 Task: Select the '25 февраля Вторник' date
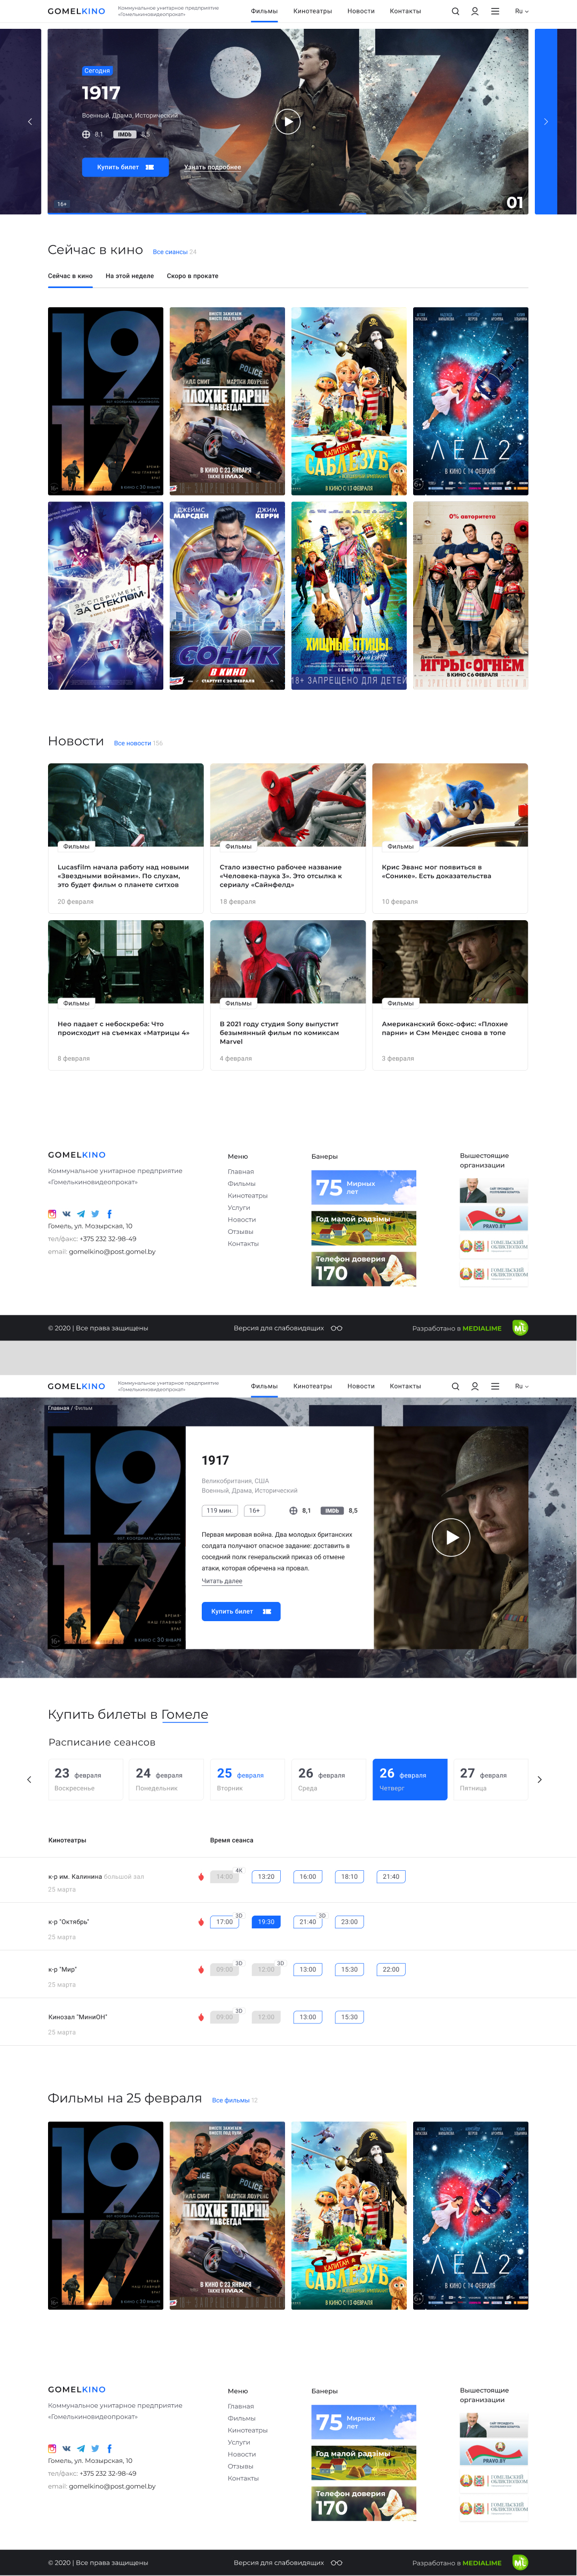click(247, 1779)
